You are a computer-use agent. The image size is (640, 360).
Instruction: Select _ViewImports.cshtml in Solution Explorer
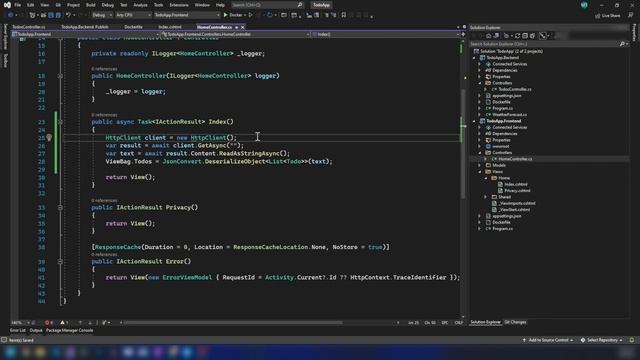[516, 203]
